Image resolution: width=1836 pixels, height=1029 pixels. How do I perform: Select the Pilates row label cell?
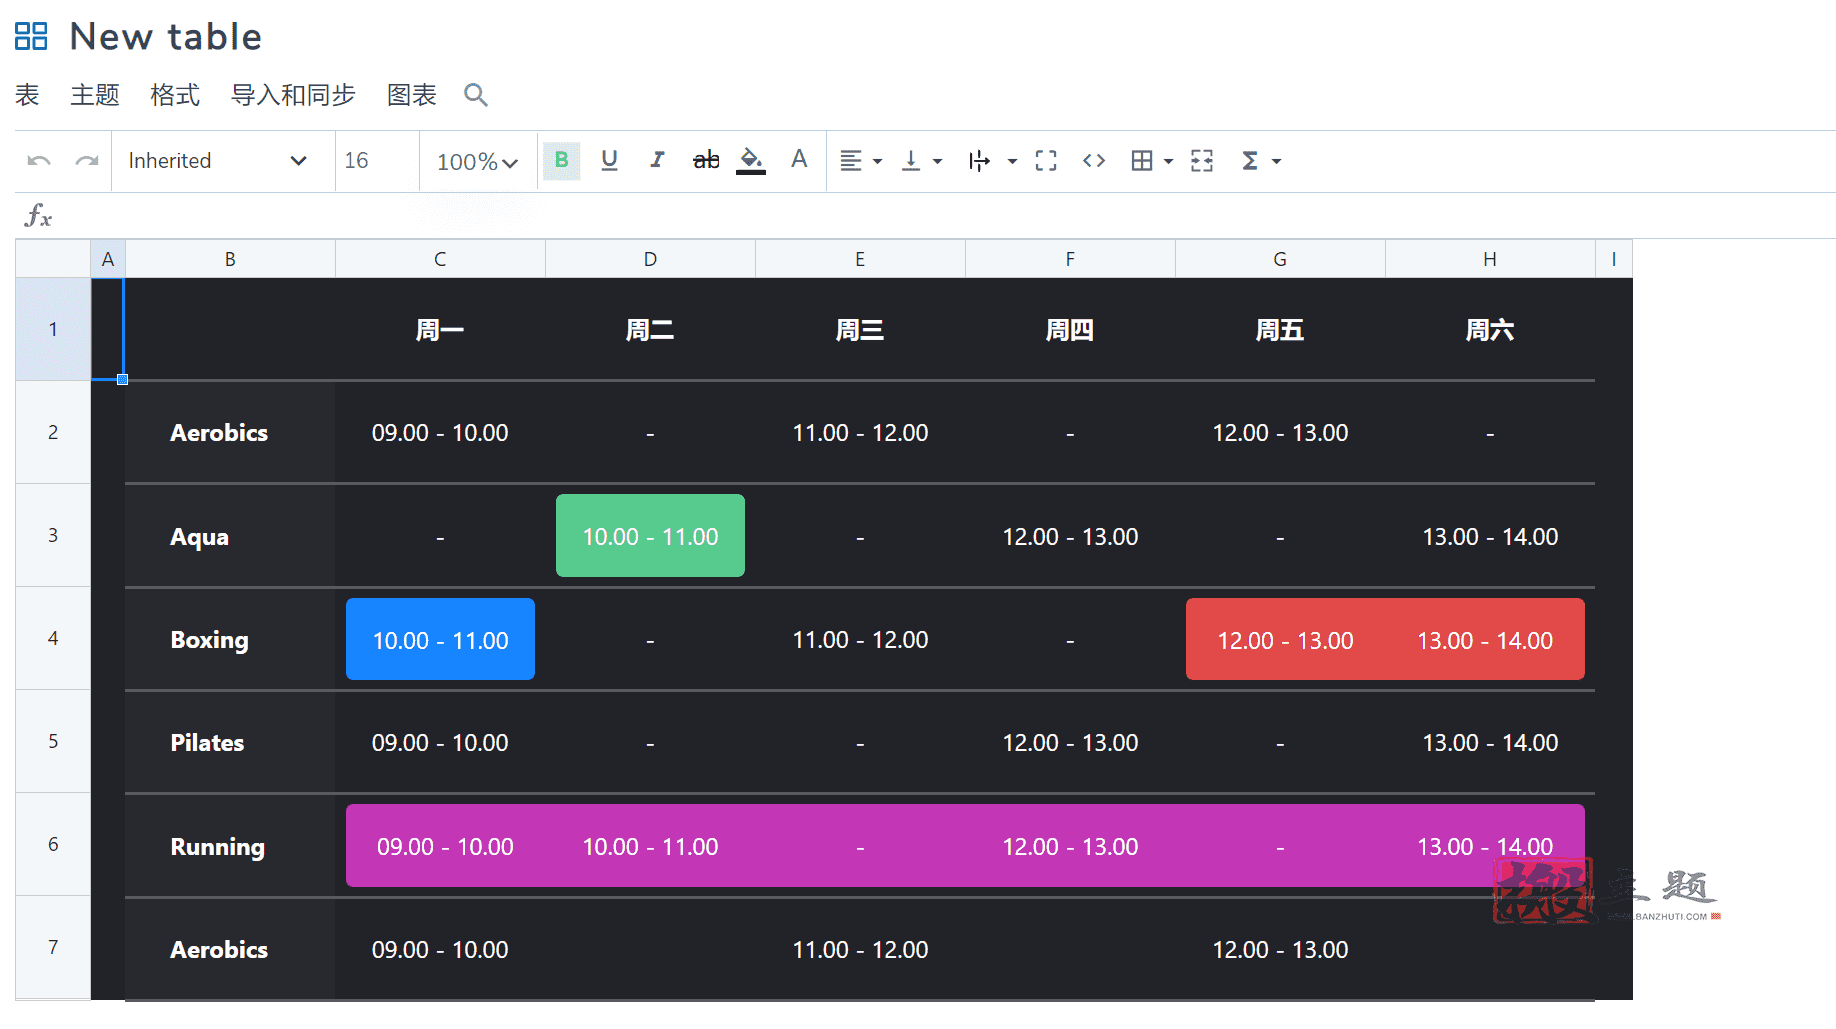click(230, 743)
